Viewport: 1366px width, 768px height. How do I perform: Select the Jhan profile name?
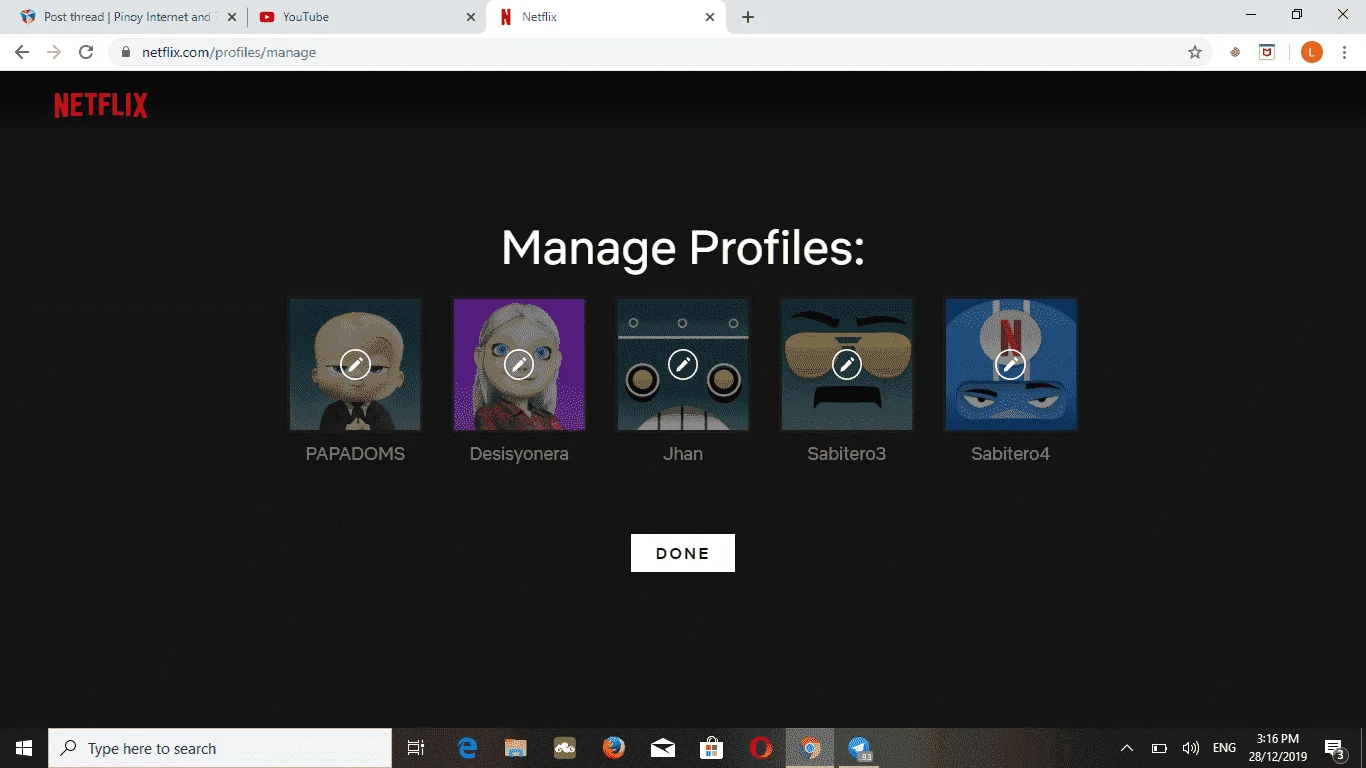(x=683, y=454)
